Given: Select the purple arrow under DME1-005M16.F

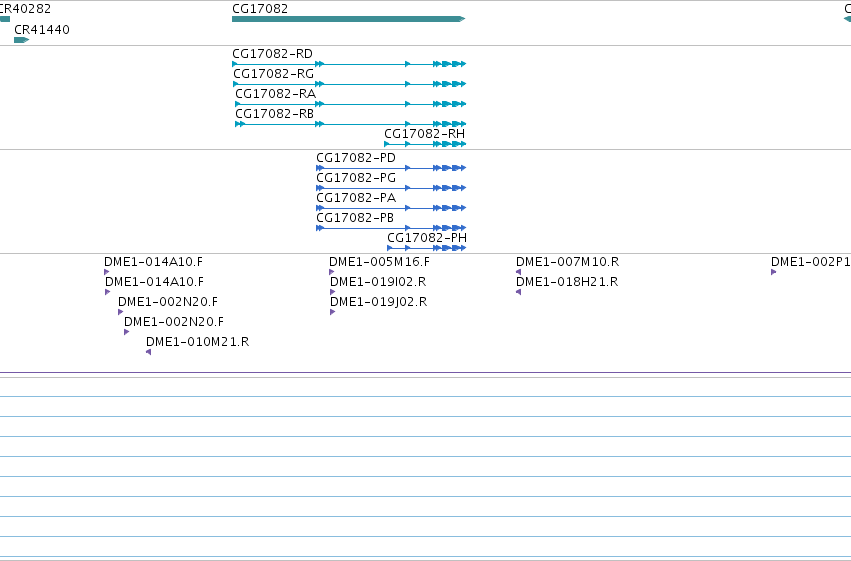Looking at the screenshot, I should (332, 272).
